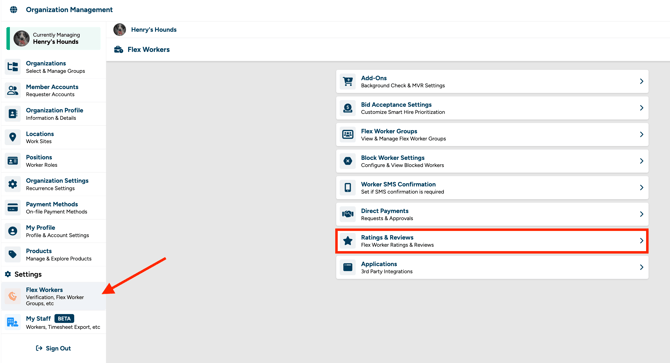Click the My Staff building icon
Image resolution: width=670 pixels, height=363 pixels.
[x=13, y=322]
